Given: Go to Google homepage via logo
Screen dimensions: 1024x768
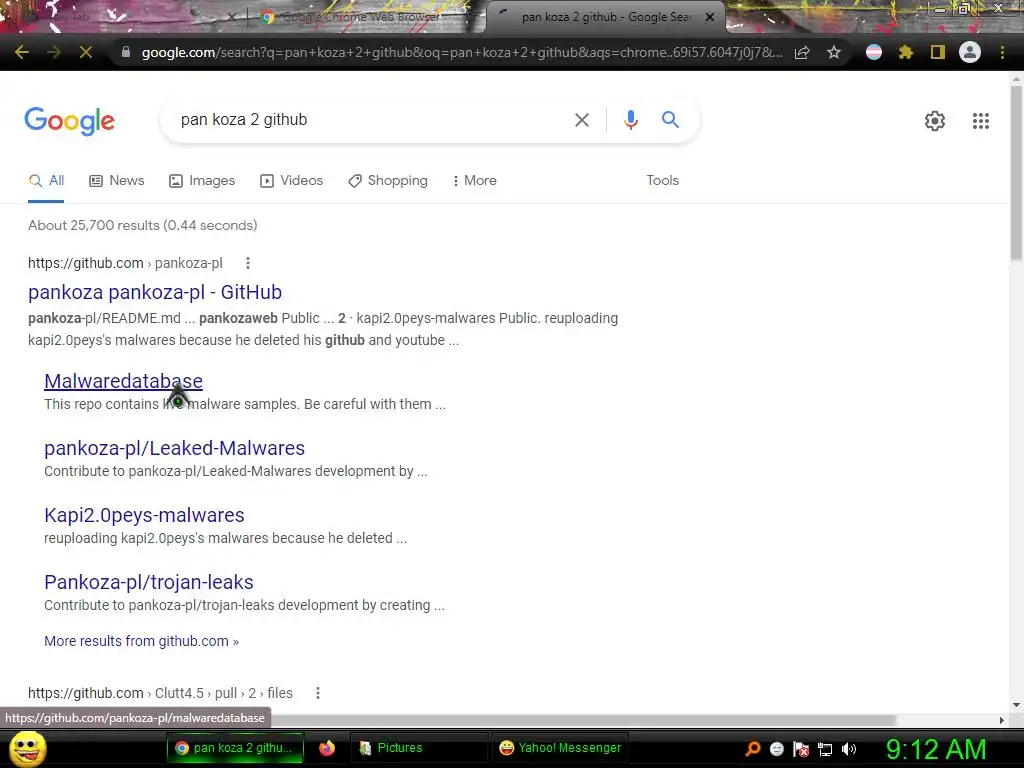Looking at the screenshot, I should point(69,121).
